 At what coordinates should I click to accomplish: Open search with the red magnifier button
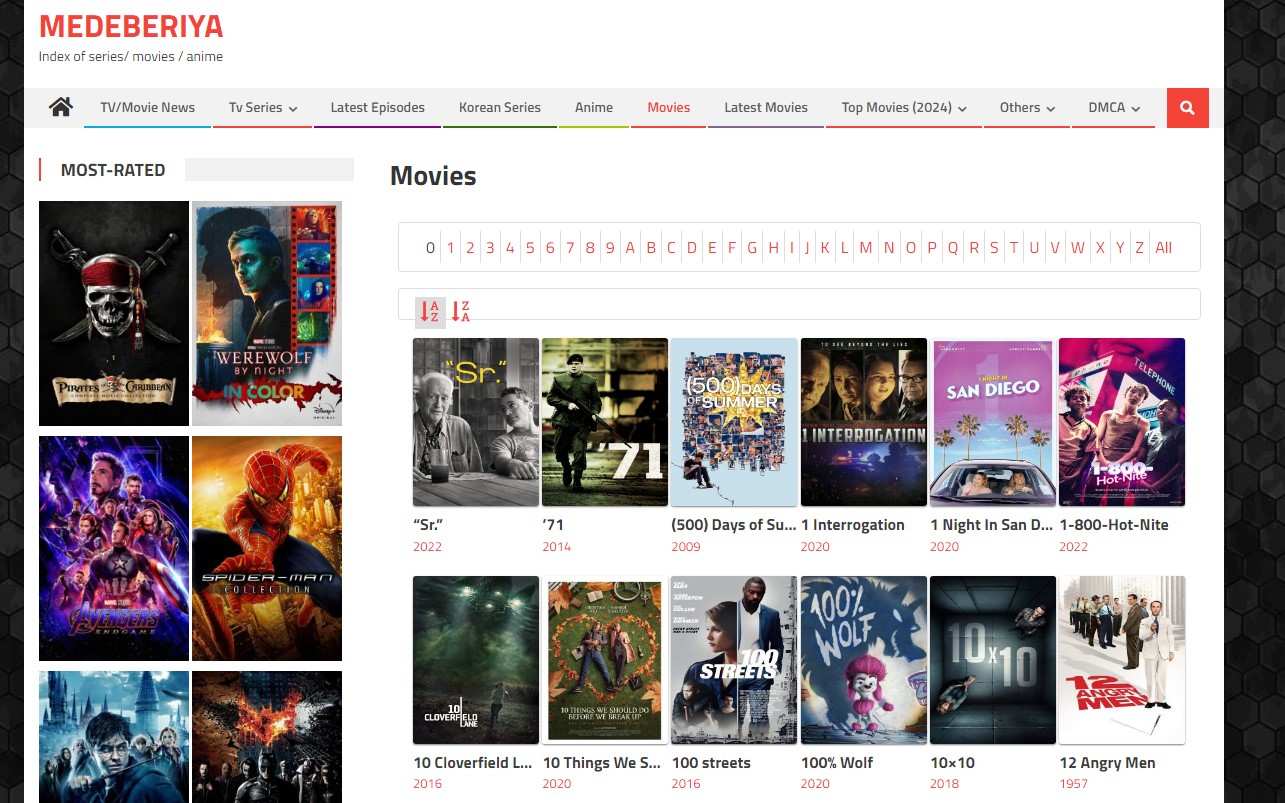pyautogui.click(x=1187, y=108)
